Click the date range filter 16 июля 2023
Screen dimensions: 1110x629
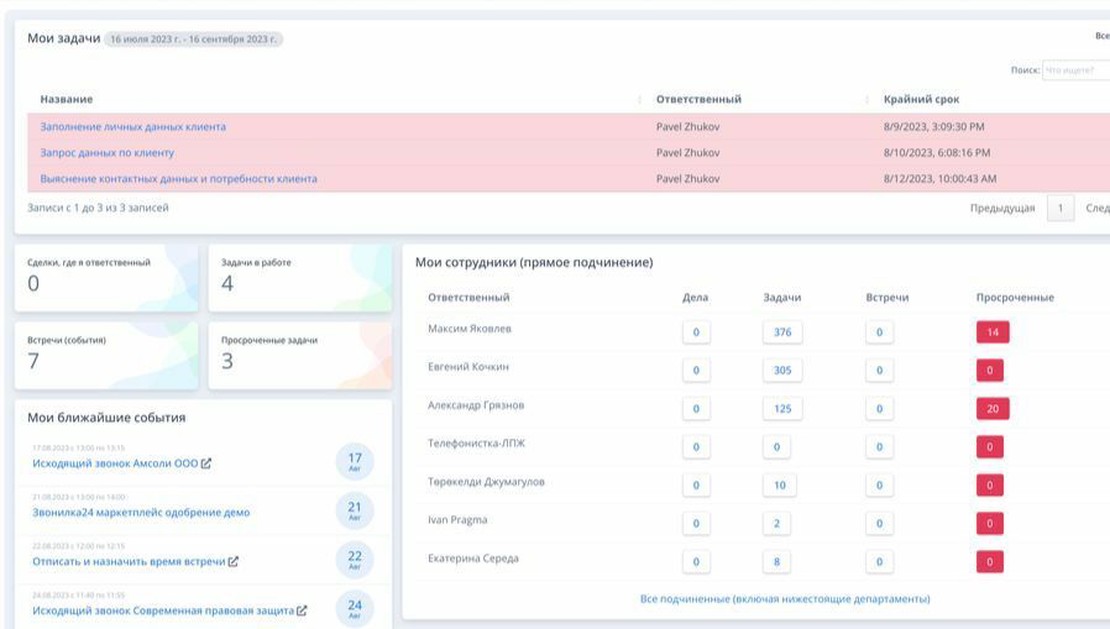[x=194, y=39]
